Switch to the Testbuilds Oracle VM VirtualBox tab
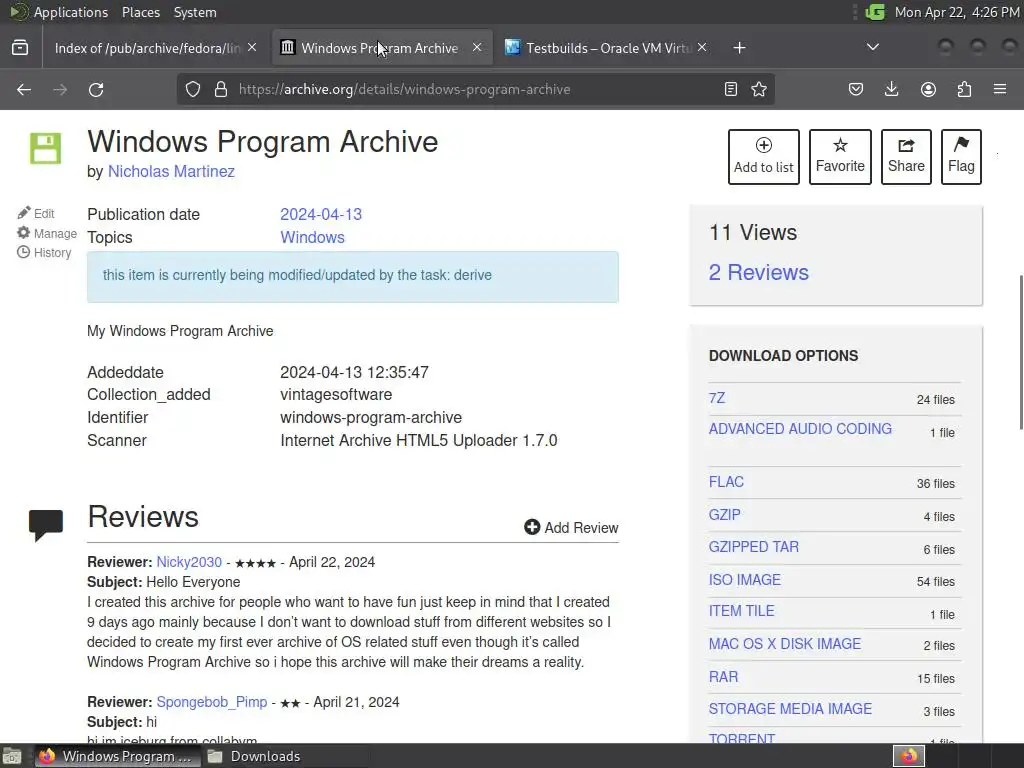Screen dimensions: 1024x768 tap(608, 48)
